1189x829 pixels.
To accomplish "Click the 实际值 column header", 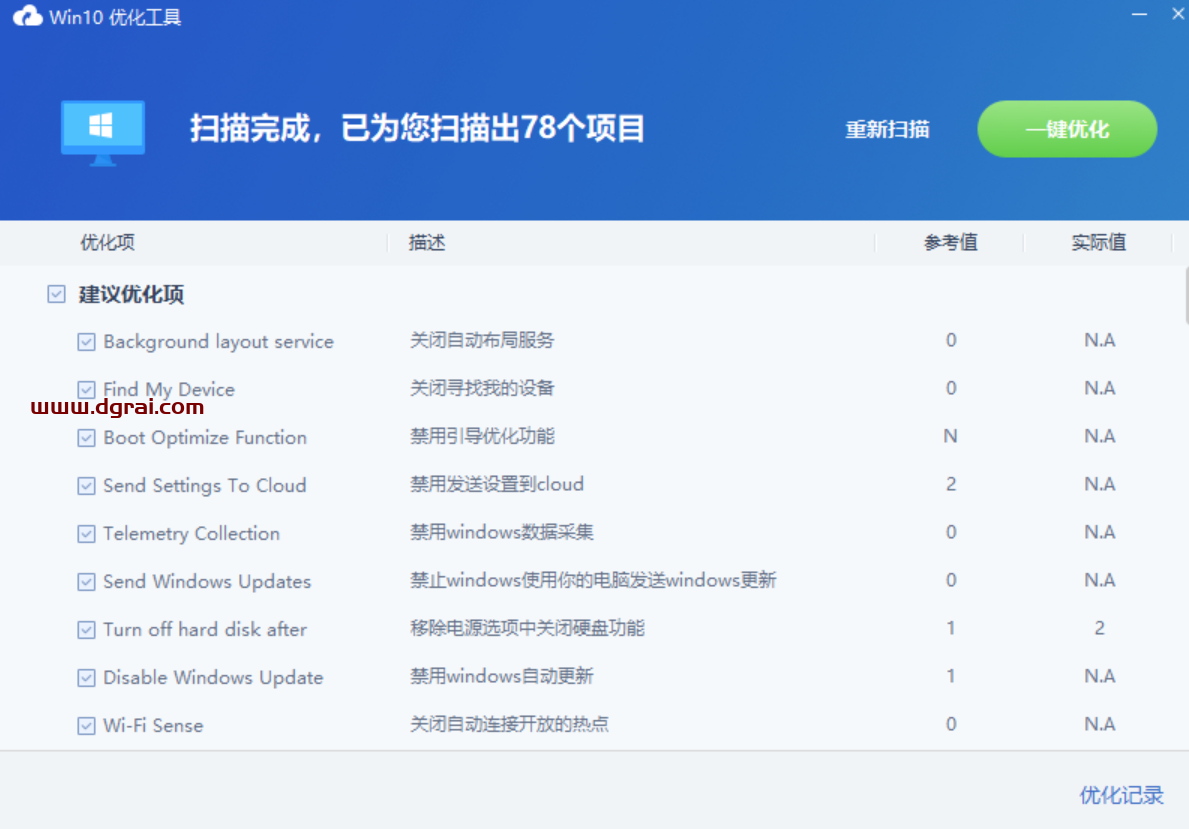I will point(1099,242).
